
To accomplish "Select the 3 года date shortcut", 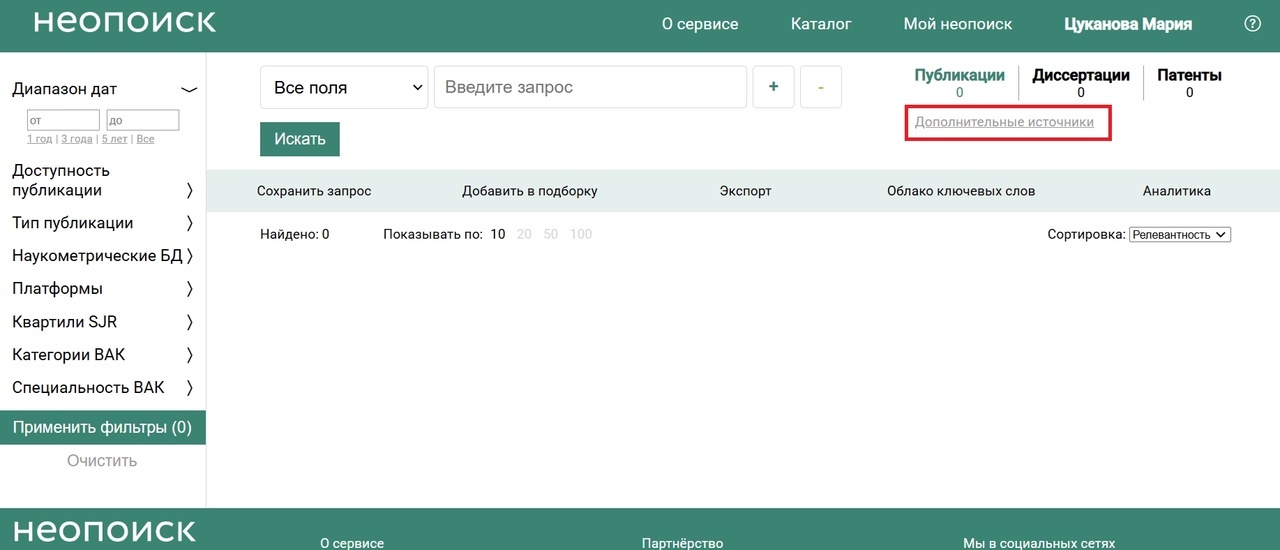I will [x=77, y=139].
